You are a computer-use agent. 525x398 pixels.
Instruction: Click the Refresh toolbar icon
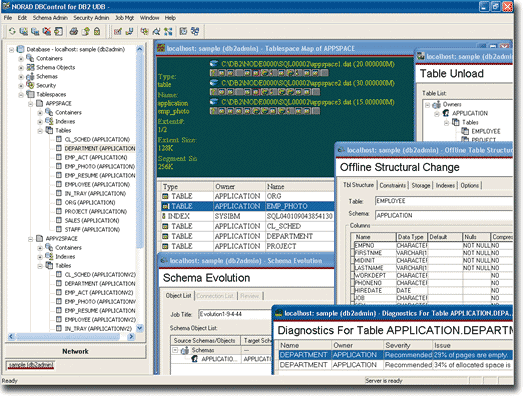pyautogui.click(x=12, y=31)
